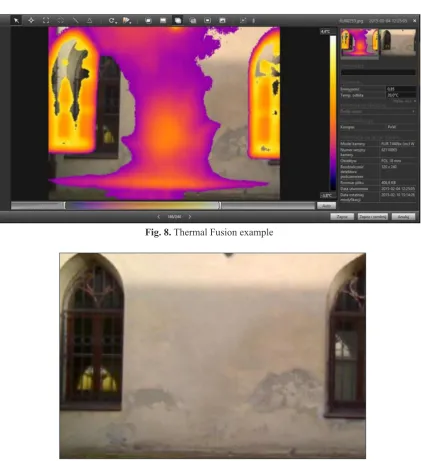Click the Obiektyw row
Screen dimensions: 421x461
[378, 161]
